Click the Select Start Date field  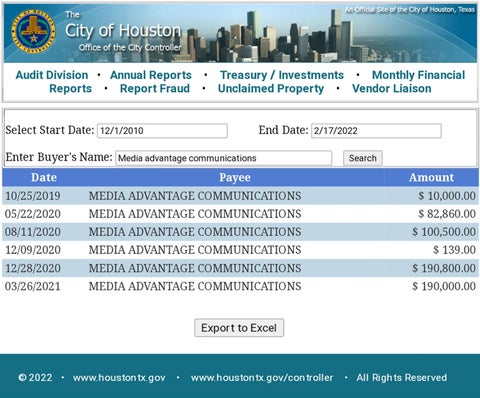tap(162, 131)
